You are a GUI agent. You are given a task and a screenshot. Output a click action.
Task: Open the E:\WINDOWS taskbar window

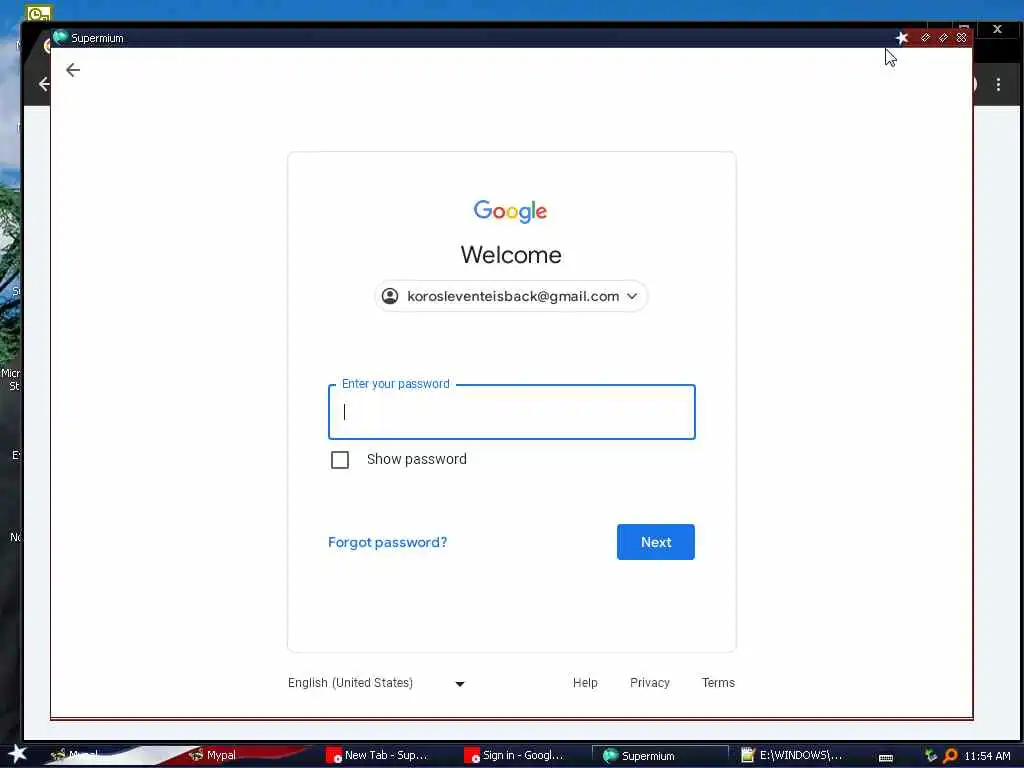tap(792, 755)
